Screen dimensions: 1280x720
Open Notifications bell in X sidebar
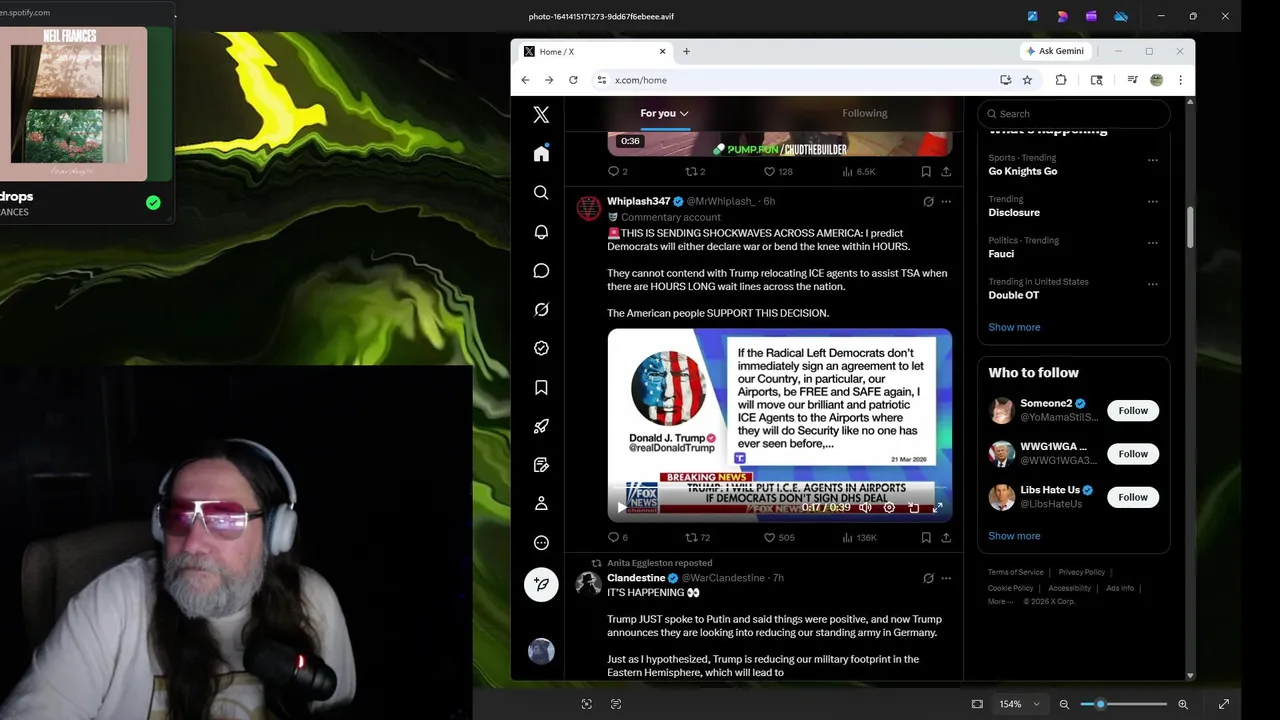pyautogui.click(x=541, y=231)
